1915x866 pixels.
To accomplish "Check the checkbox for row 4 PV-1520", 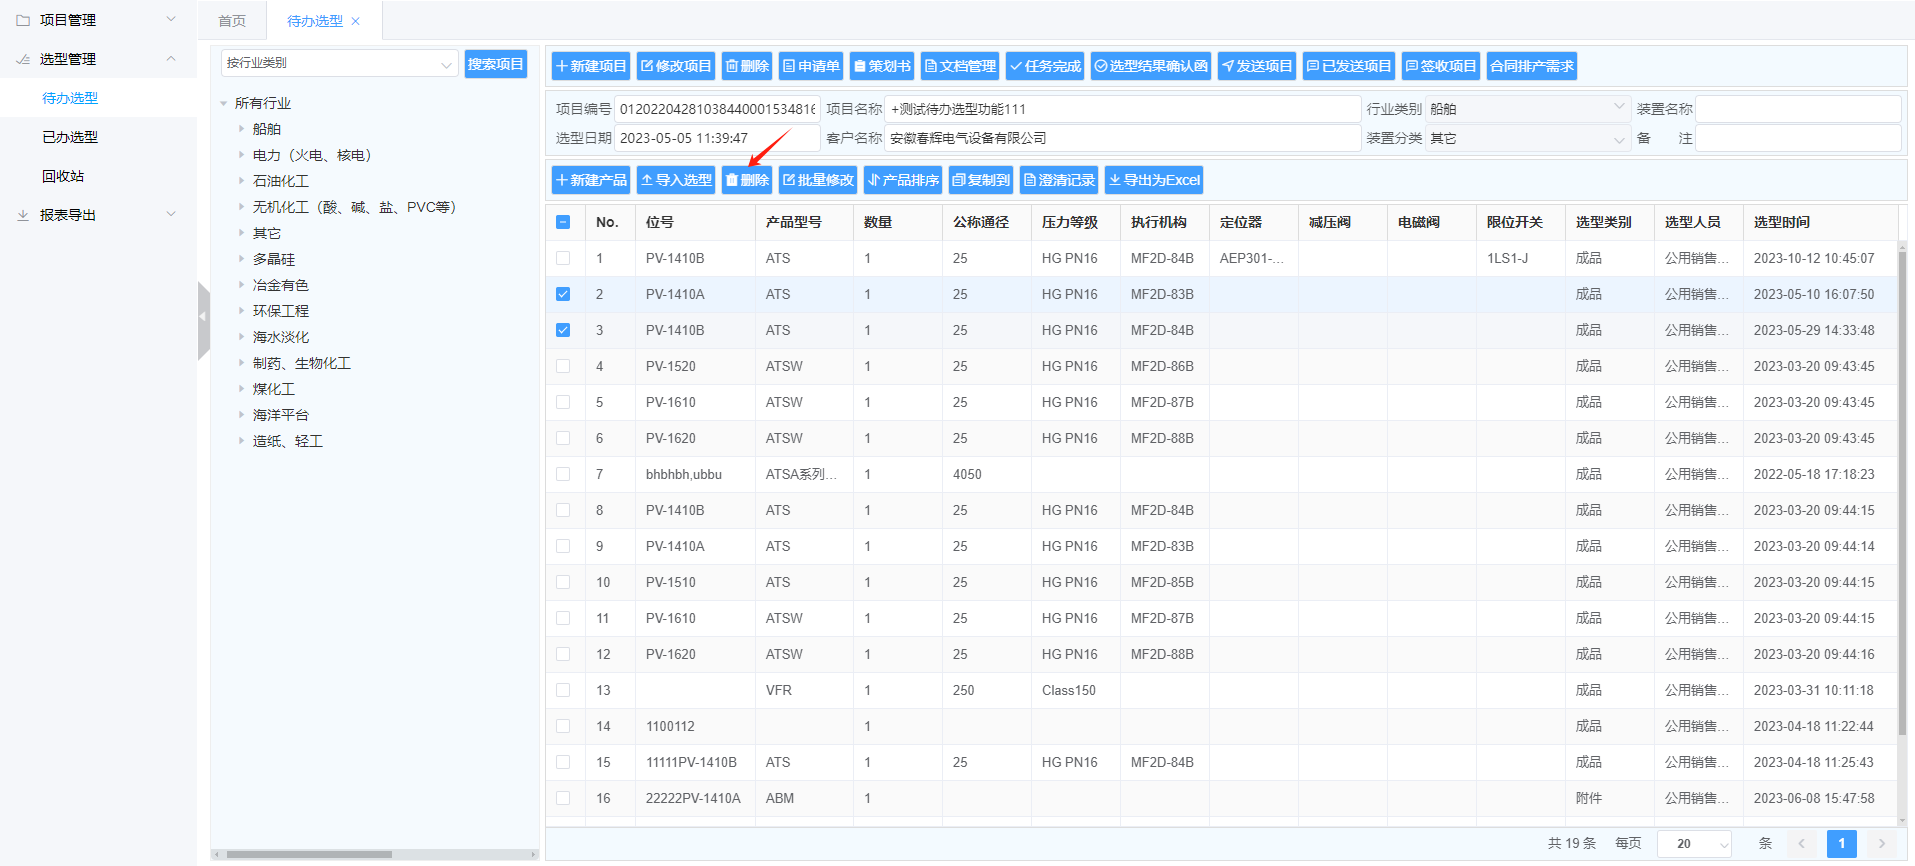I will point(563,366).
